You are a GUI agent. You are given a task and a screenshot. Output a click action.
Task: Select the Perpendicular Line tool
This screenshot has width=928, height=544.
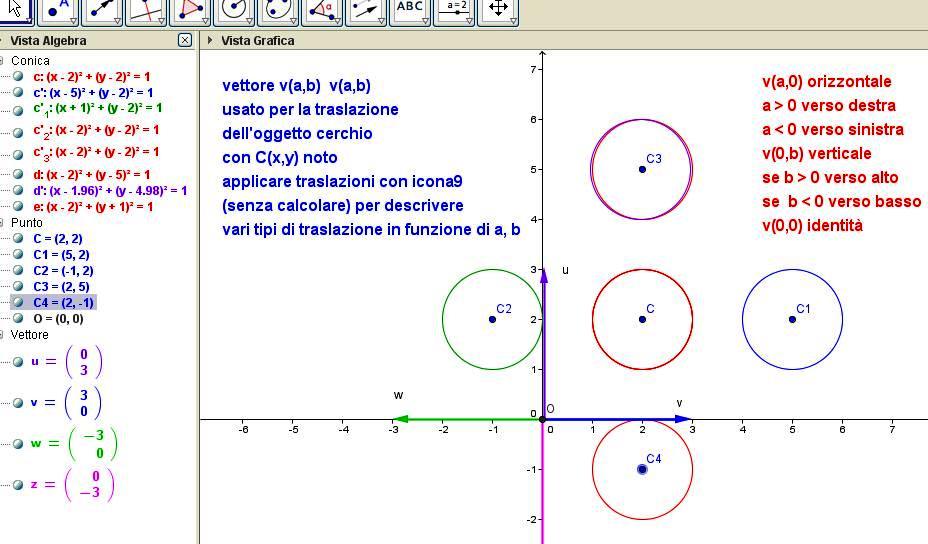pyautogui.click(x=145, y=11)
